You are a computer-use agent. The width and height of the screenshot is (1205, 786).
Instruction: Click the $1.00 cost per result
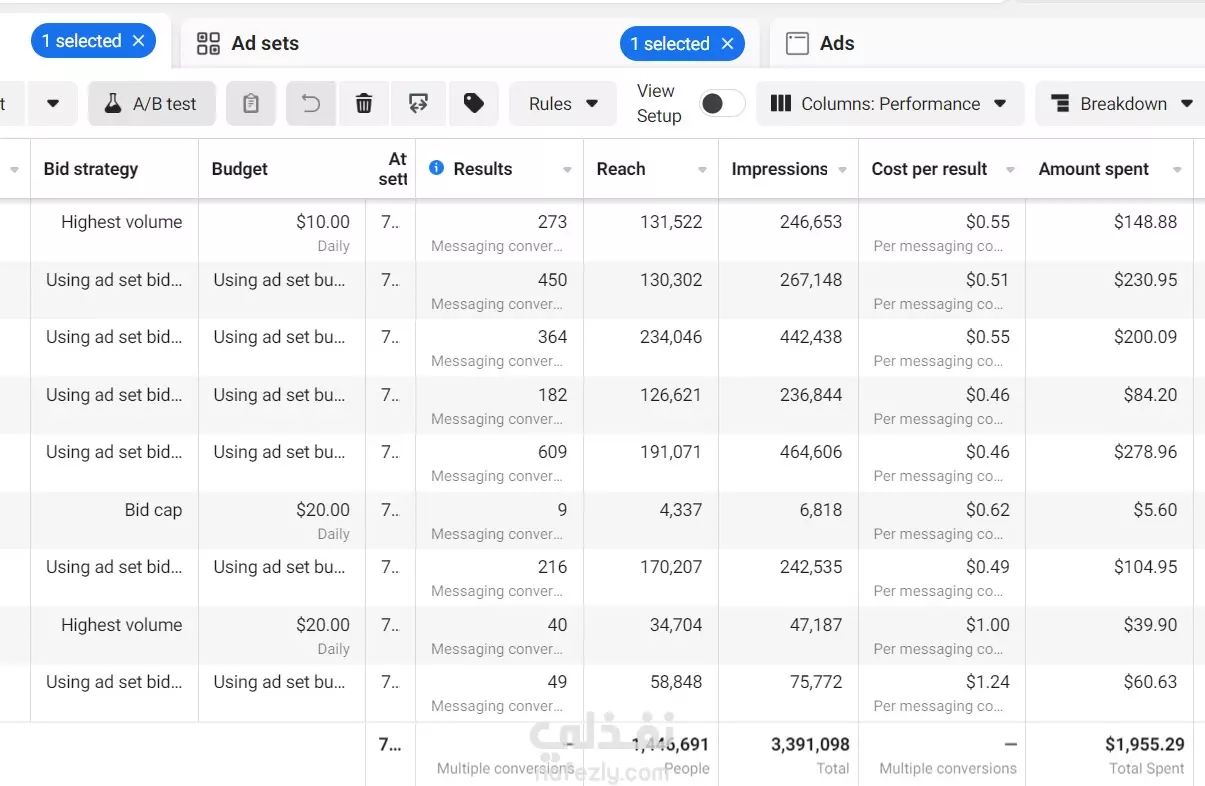pos(988,625)
